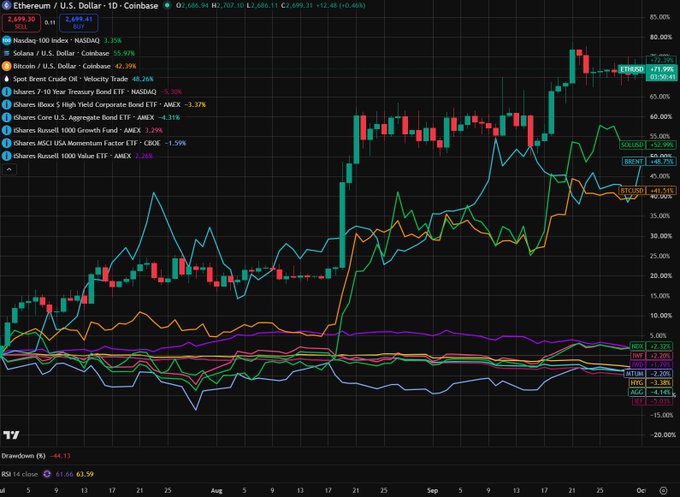Screen dimensions: 680x497
Task: Click the AGG price scale label
Action: [x=637, y=392]
